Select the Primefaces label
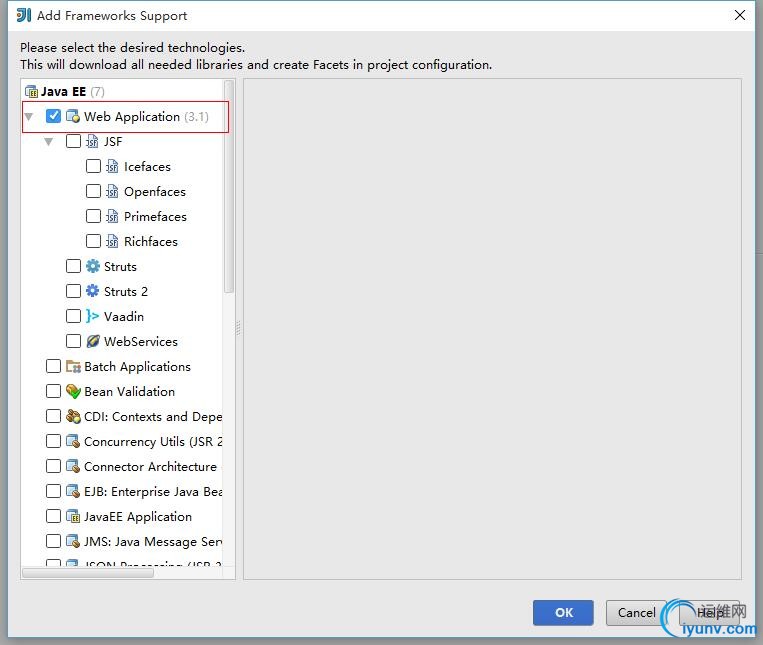763x645 pixels. (155, 216)
